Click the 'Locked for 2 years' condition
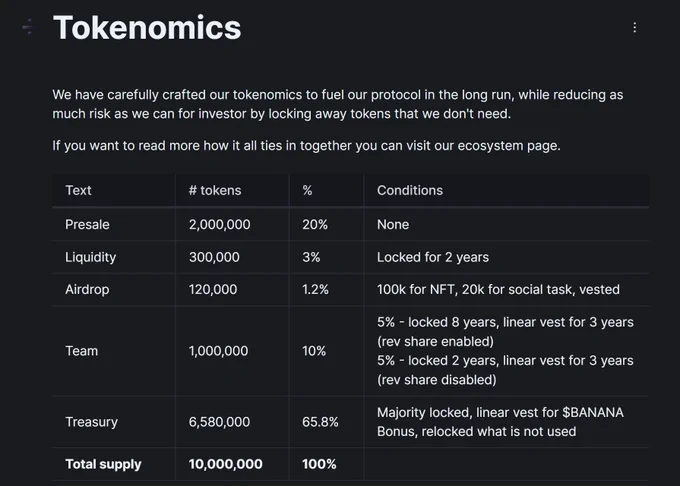The width and height of the screenshot is (680, 486). (x=433, y=257)
